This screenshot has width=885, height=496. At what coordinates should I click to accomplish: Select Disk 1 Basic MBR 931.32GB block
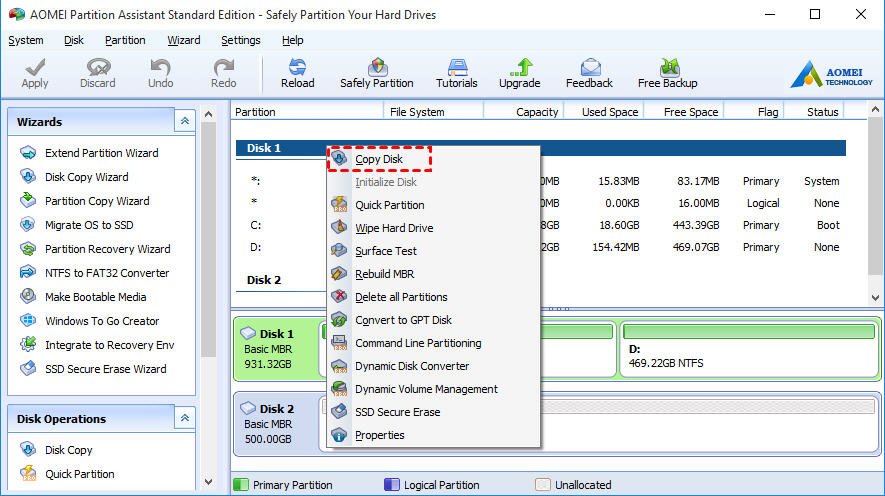(x=276, y=349)
